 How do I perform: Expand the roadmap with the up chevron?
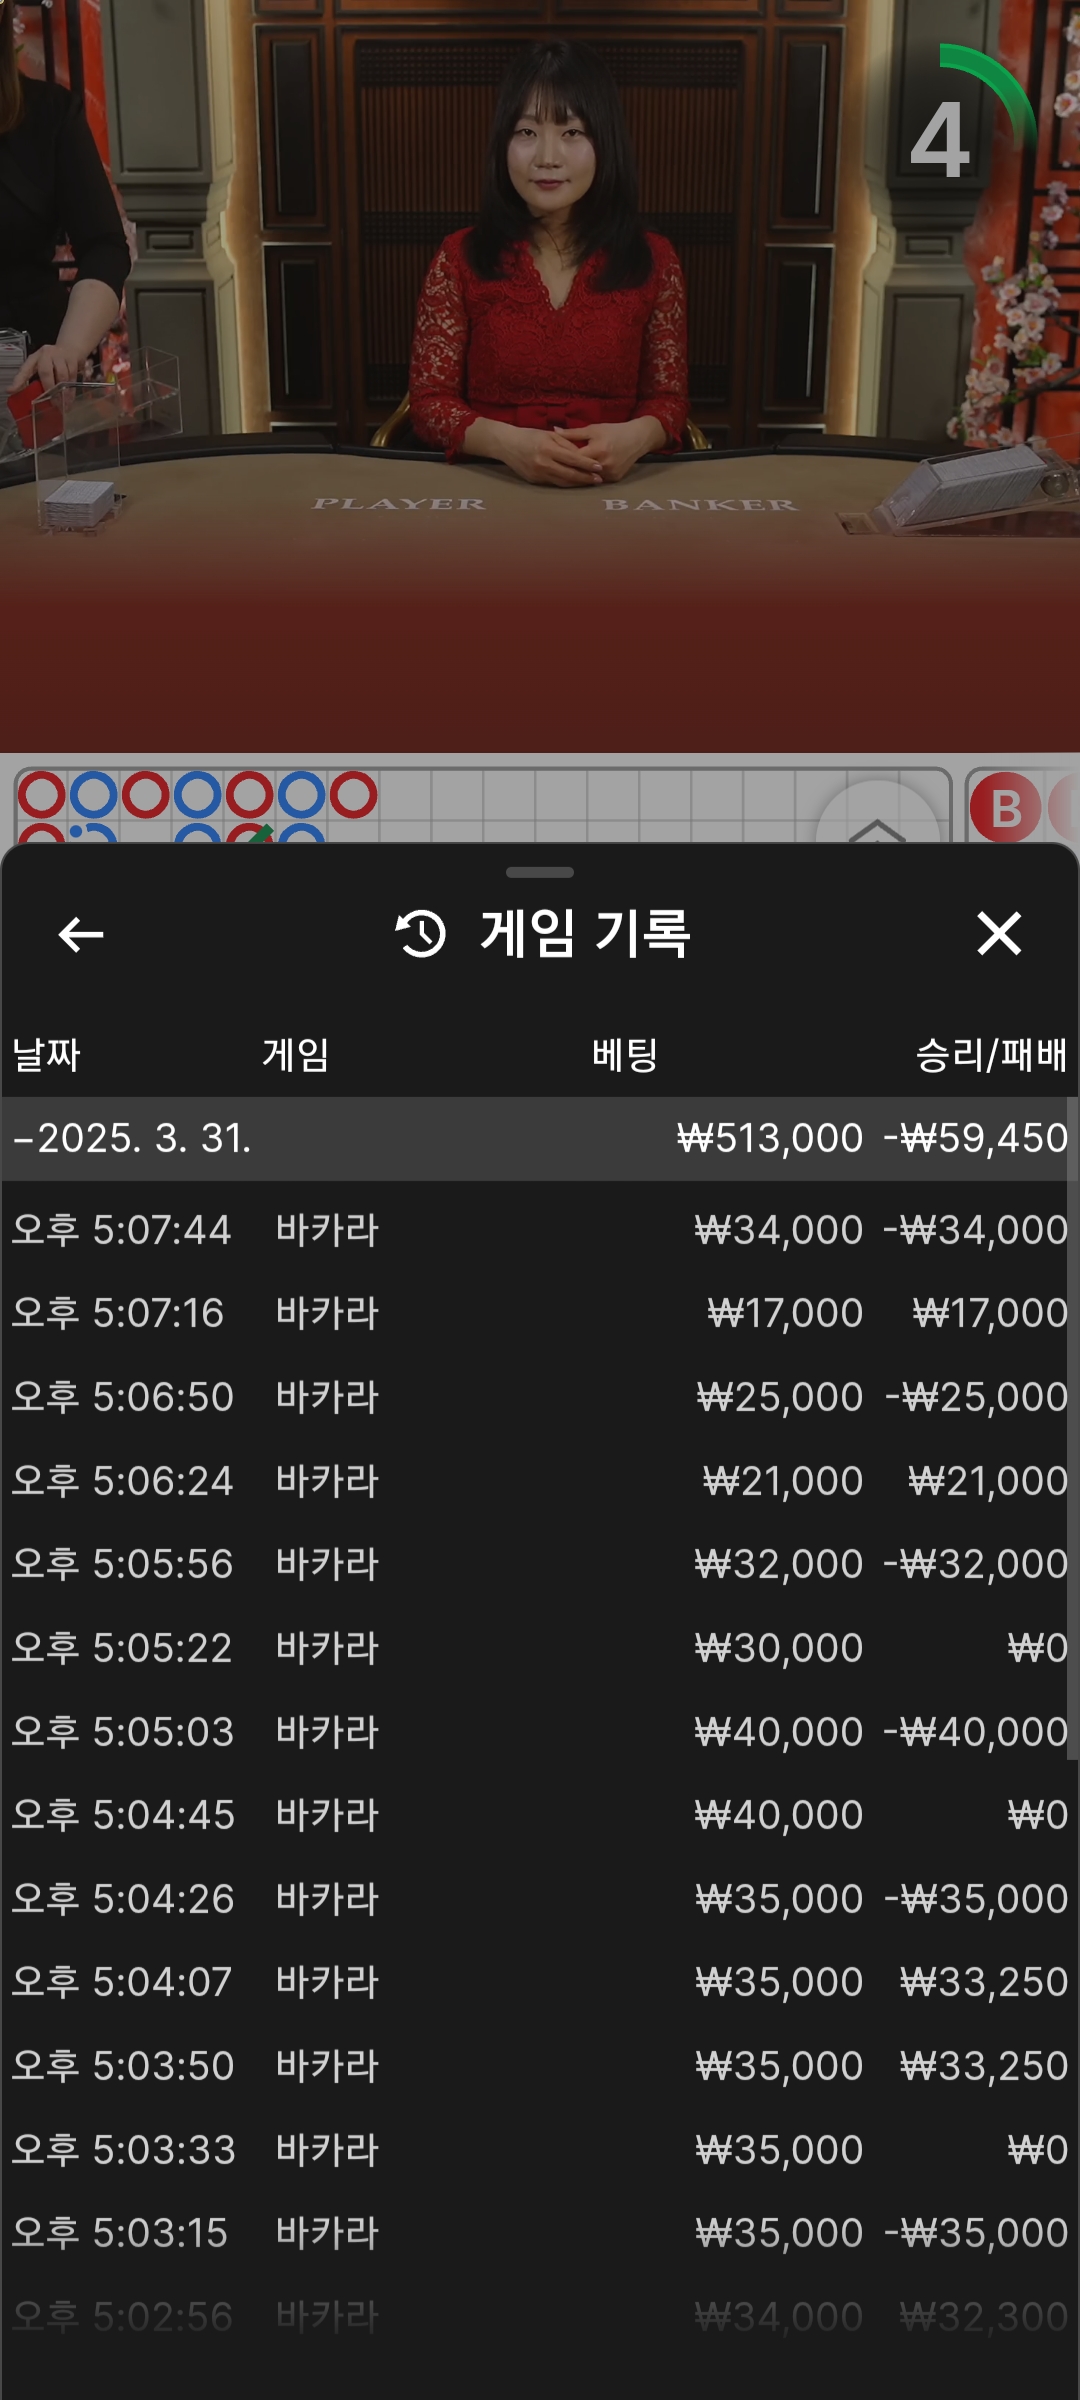[877, 822]
